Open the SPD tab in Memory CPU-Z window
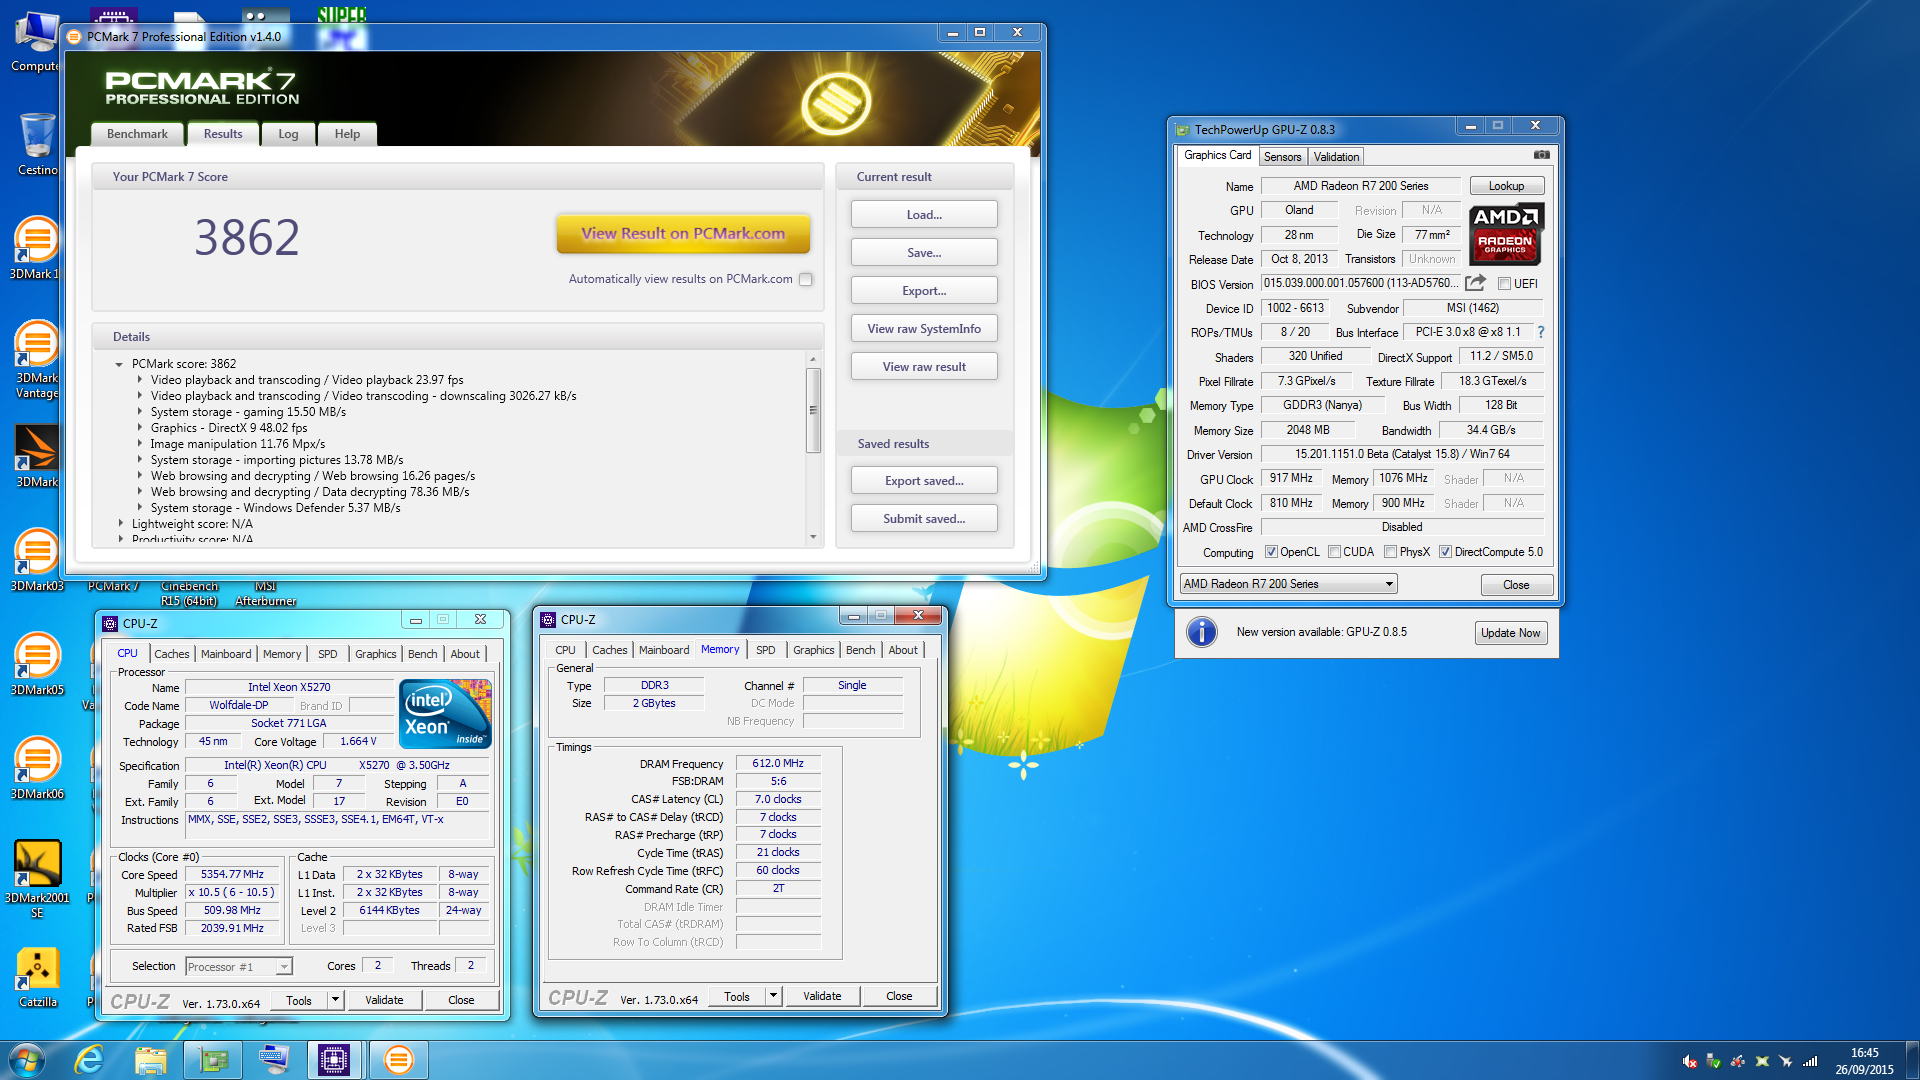Viewport: 1920px width, 1080px height. pyautogui.click(x=766, y=650)
